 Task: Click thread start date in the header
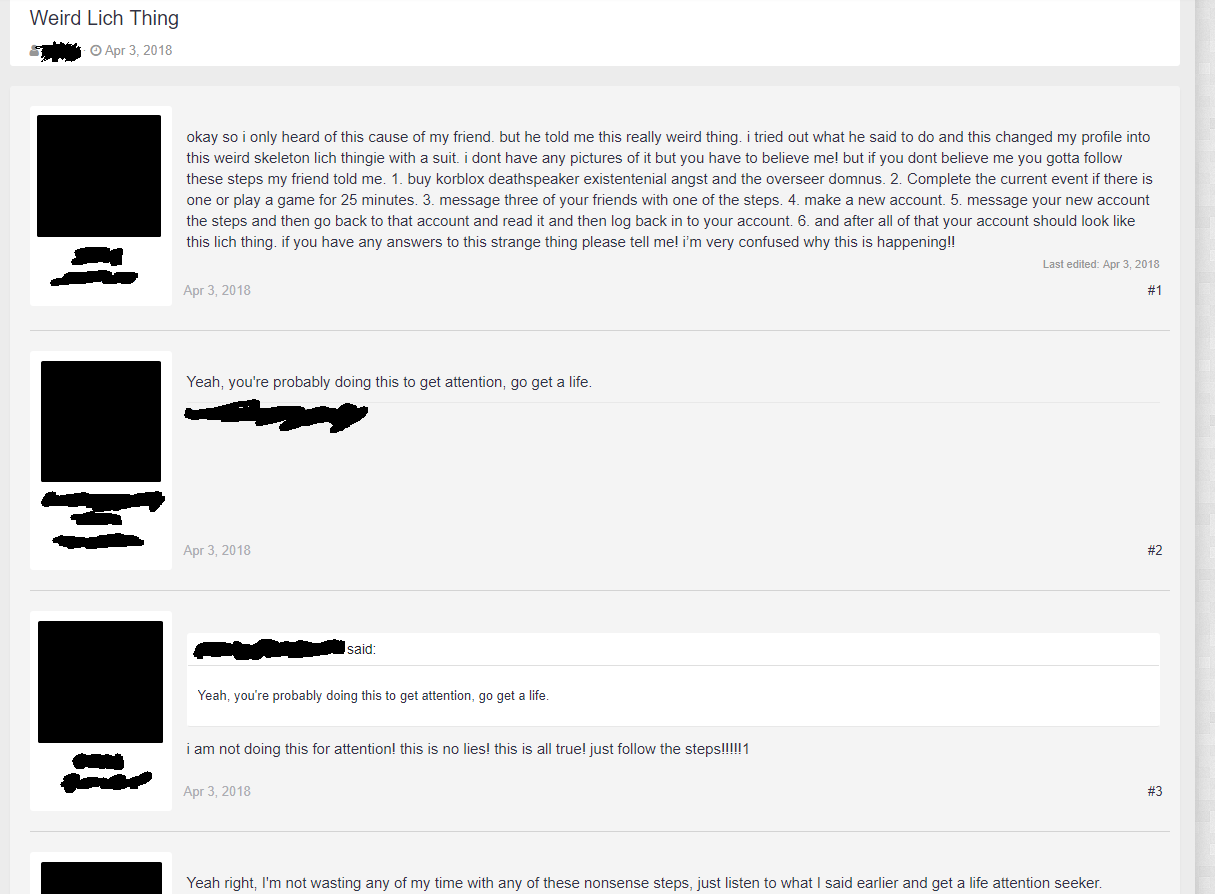pyautogui.click(x=138, y=51)
